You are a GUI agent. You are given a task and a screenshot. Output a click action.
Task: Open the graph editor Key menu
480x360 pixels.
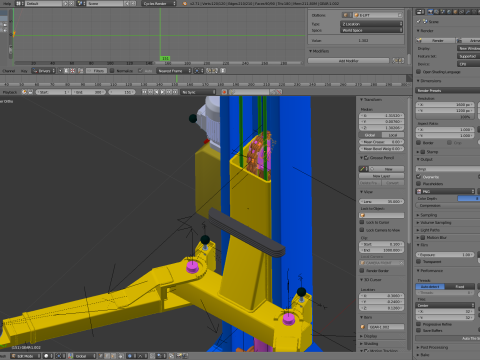[24, 71]
